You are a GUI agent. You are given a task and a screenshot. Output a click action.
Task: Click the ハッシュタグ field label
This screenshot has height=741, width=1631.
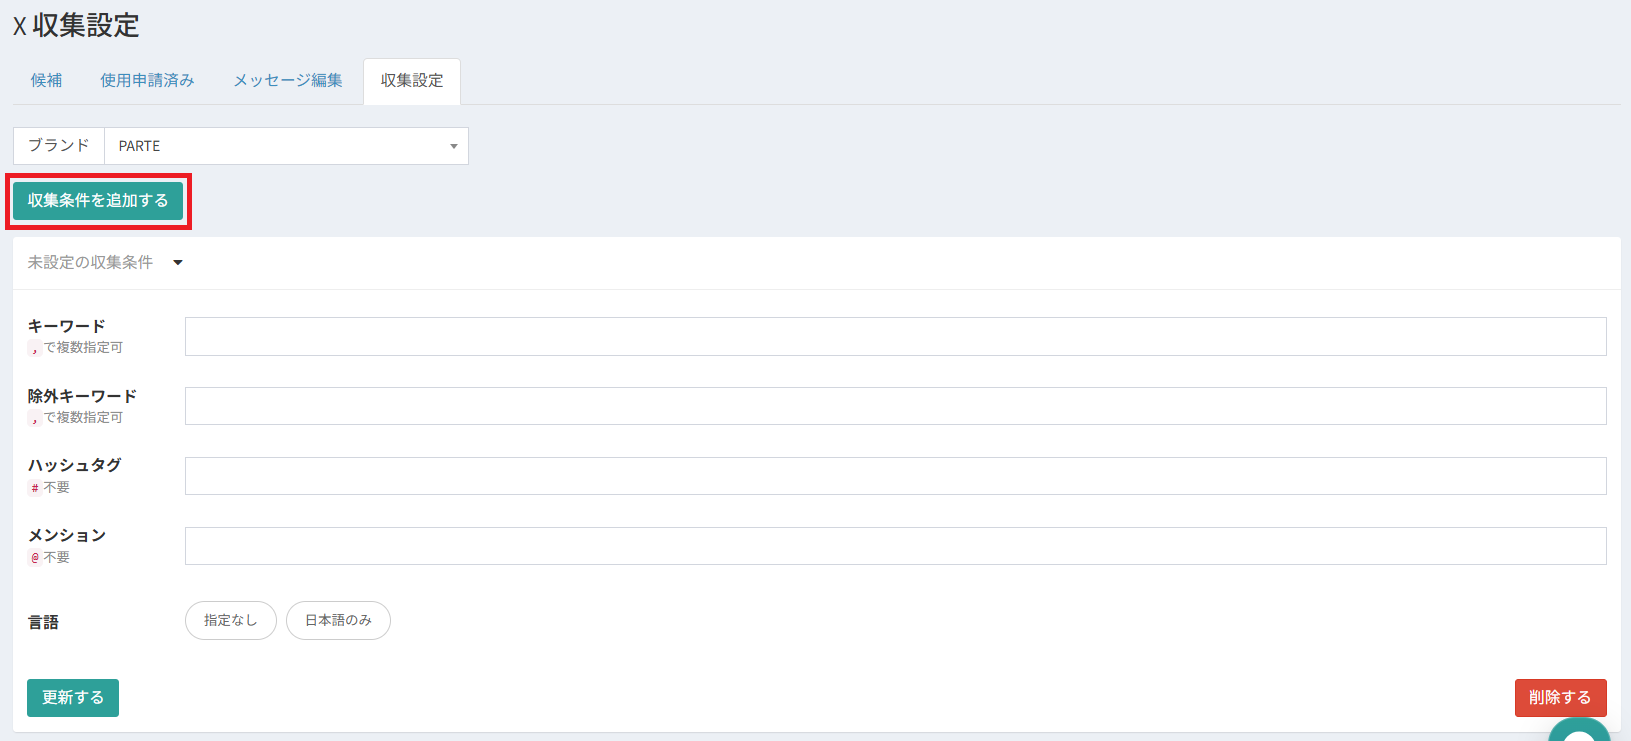(74, 465)
